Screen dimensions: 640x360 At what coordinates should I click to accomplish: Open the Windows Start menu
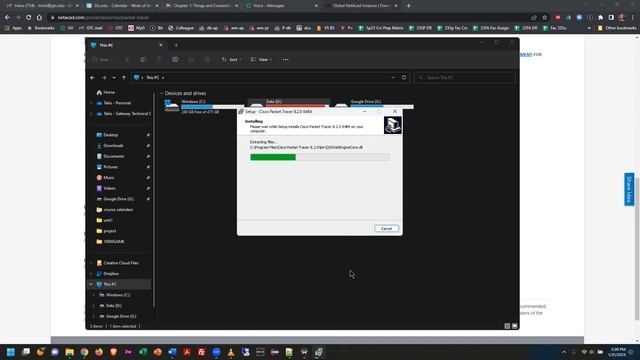[x=11, y=352]
